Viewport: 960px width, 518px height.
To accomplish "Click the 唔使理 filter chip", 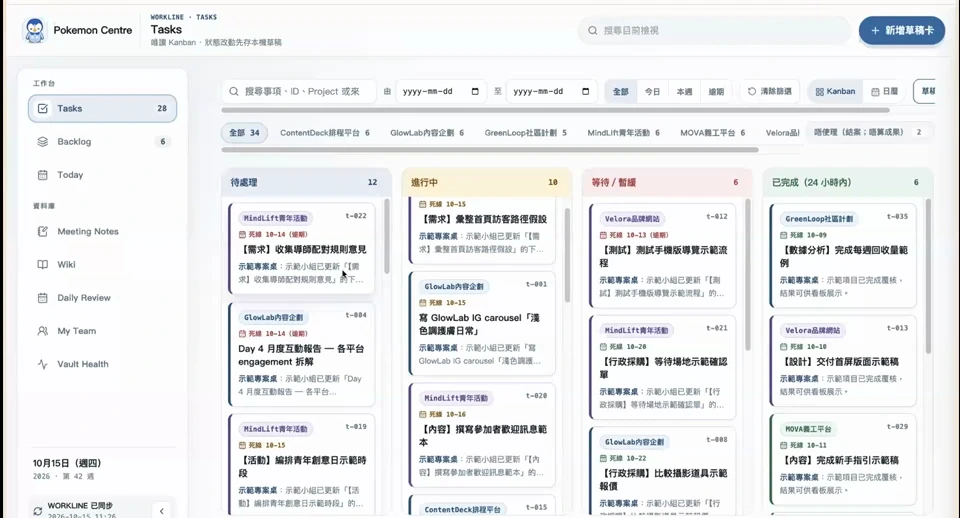I will tap(868, 132).
